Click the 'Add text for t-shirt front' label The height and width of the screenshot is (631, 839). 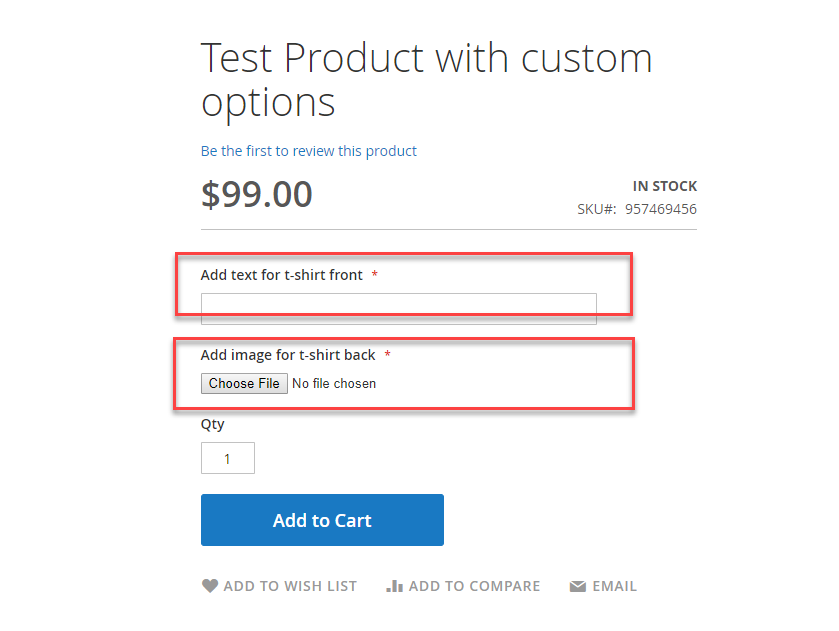[x=281, y=275]
